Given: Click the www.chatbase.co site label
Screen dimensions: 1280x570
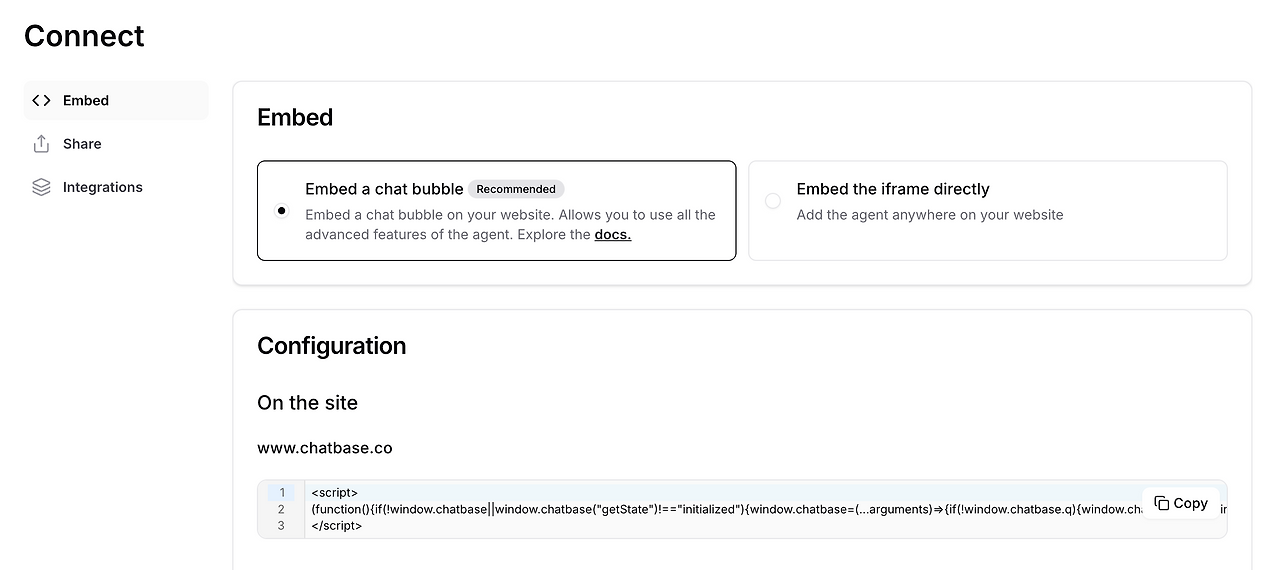Looking at the screenshot, I should pos(324,448).
